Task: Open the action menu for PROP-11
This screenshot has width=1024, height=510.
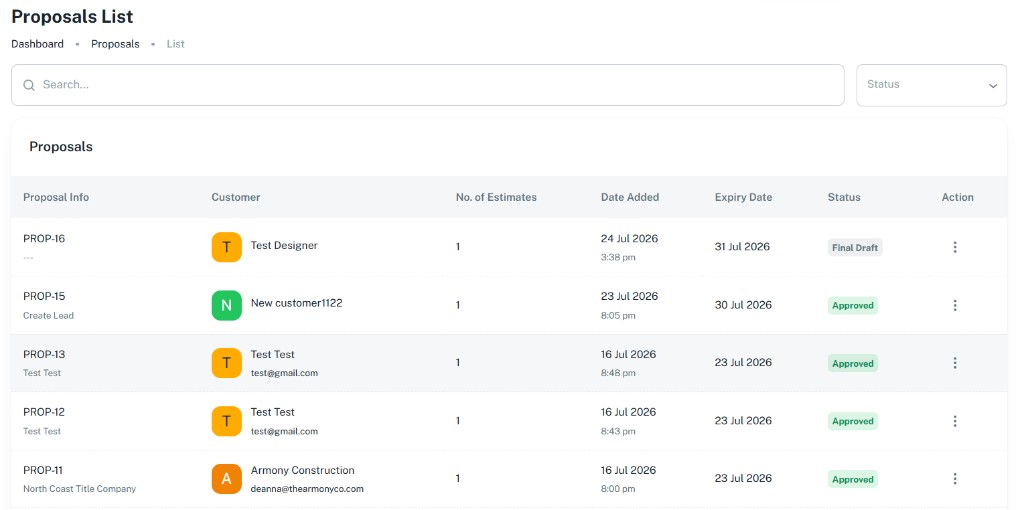Action: pos(955,479)
